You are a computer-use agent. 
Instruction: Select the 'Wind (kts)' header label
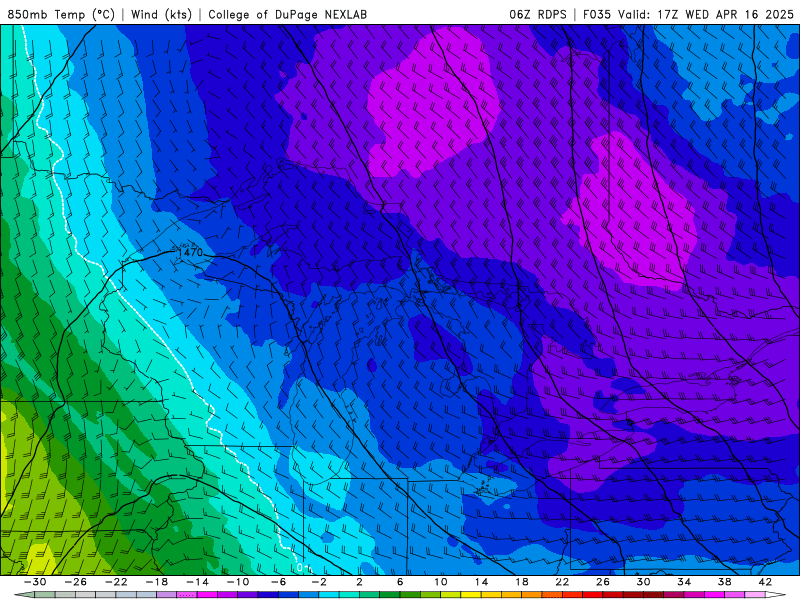161,14
